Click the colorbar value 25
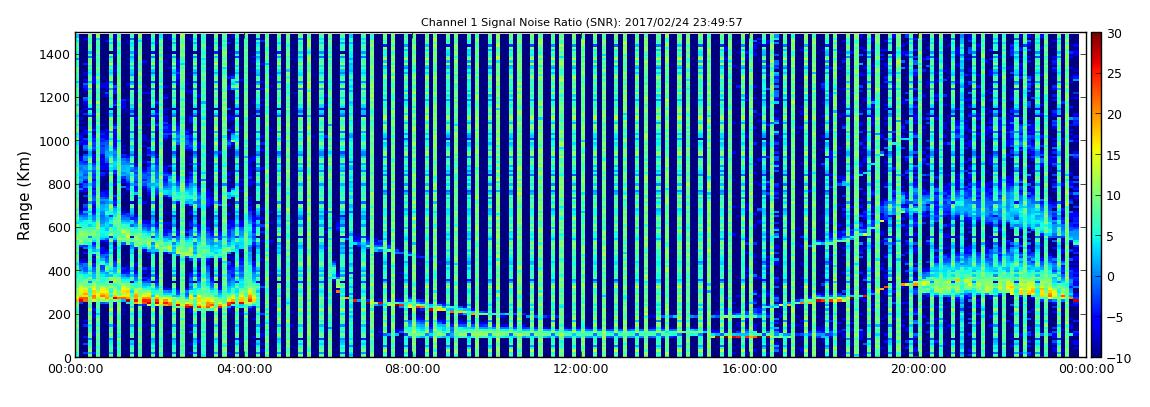The height and width of the screenshot is (407, 1150). pyautogui.click(x=1115, y=74)
